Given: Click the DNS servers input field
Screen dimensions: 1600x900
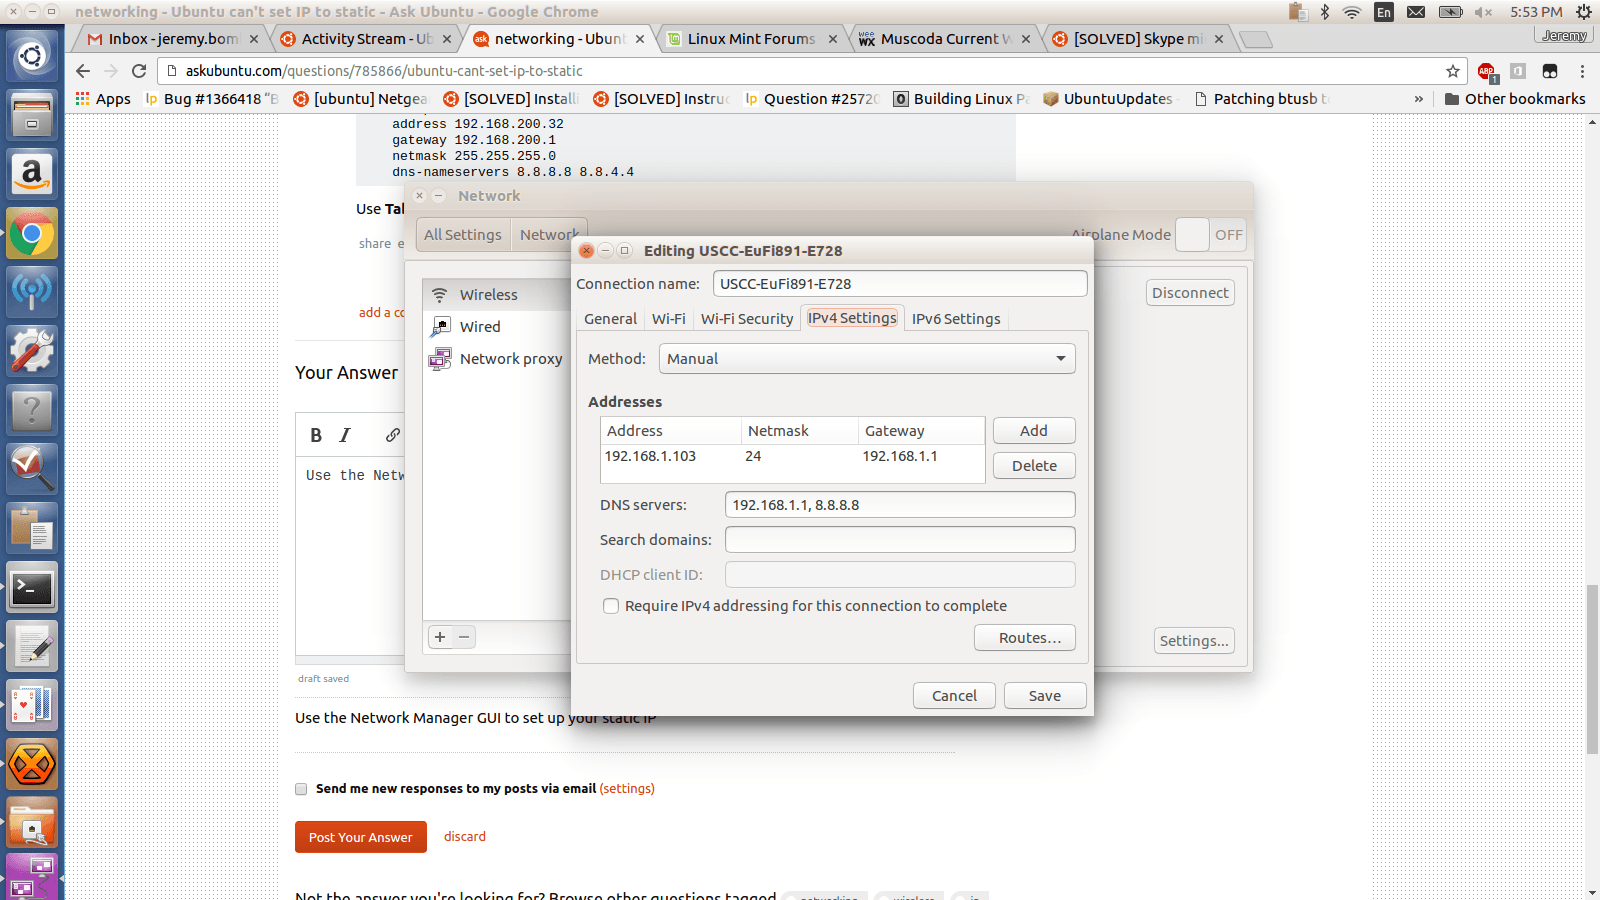Looking at the screenshot, I should point(899,505).
